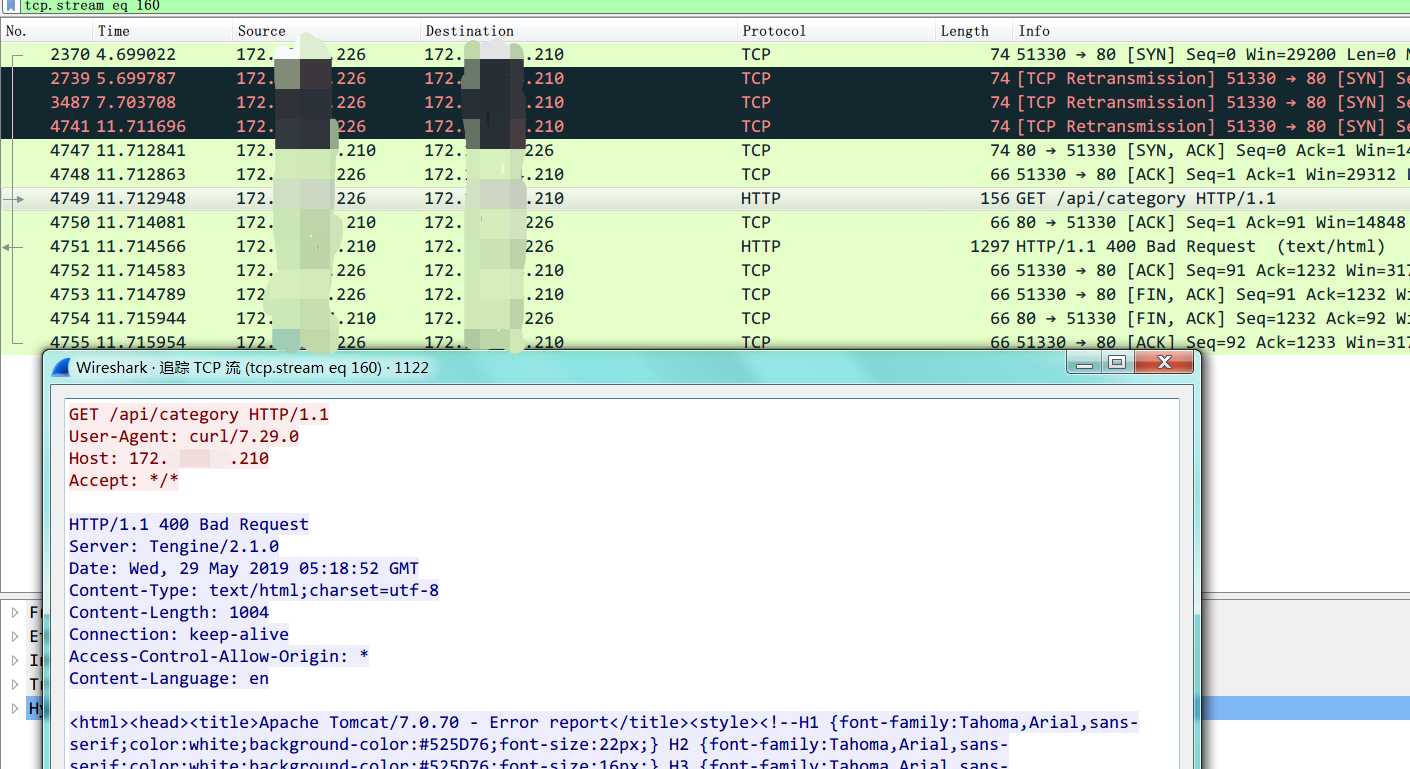Minimize the TCP stream dialog
The image size is (1410, 769).
click(1082, 364)
